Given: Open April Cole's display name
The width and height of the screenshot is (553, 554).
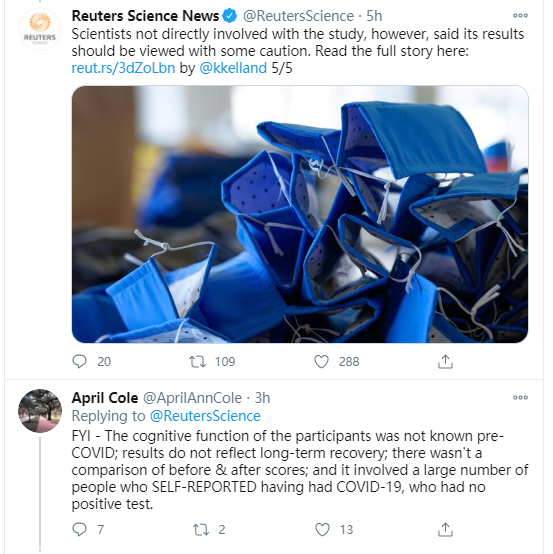Looking at the screenshot, I should 105,398.
